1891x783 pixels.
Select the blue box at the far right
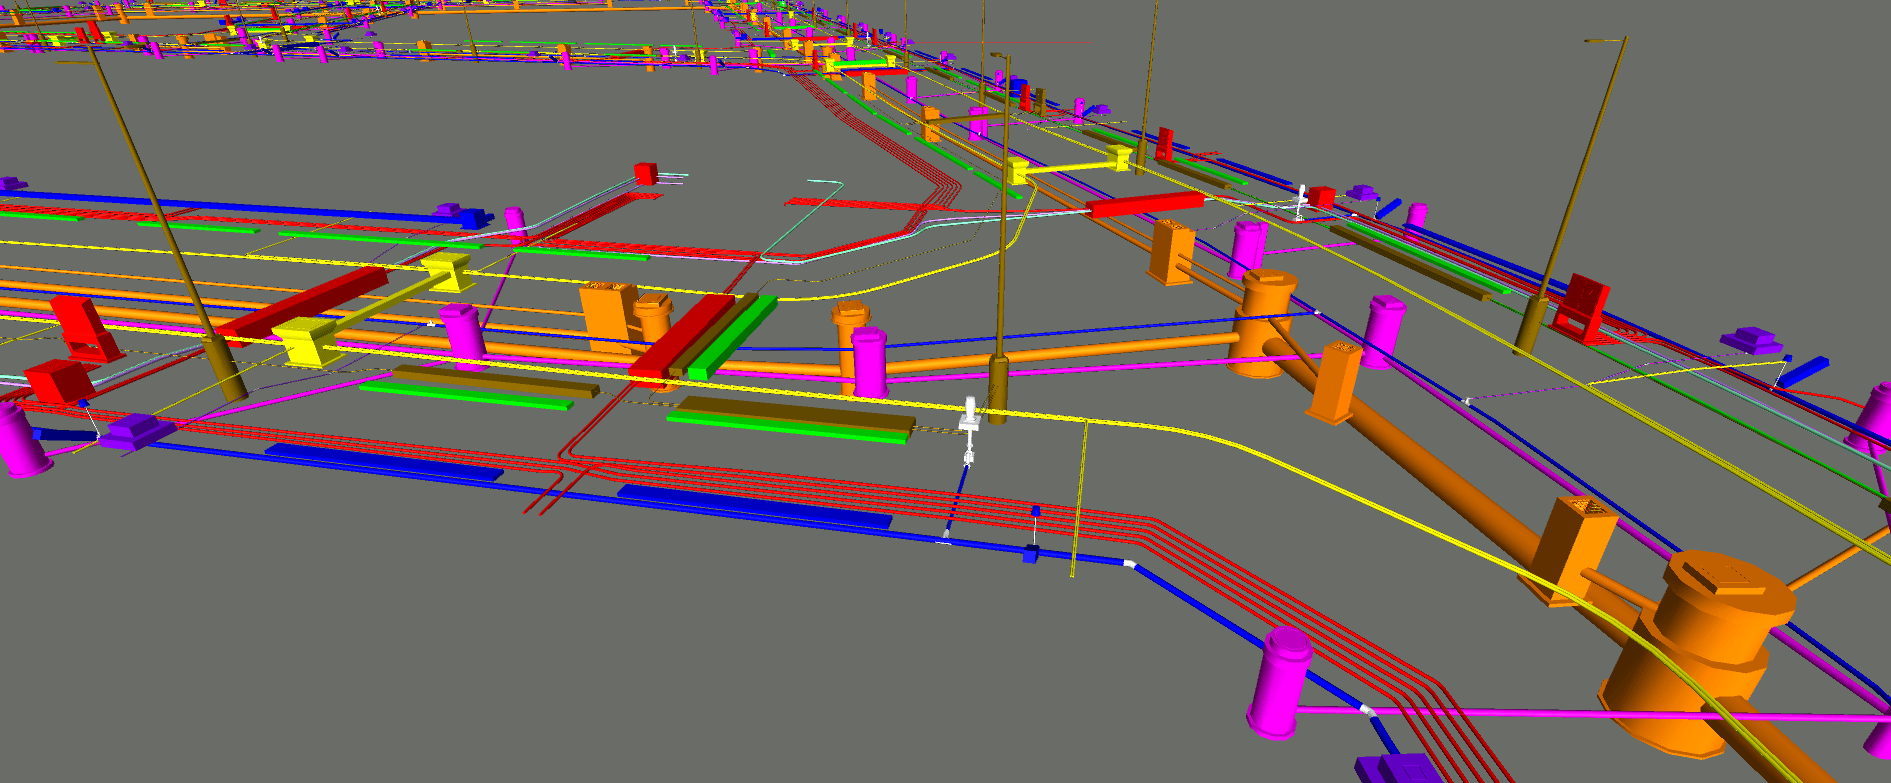1806,371
